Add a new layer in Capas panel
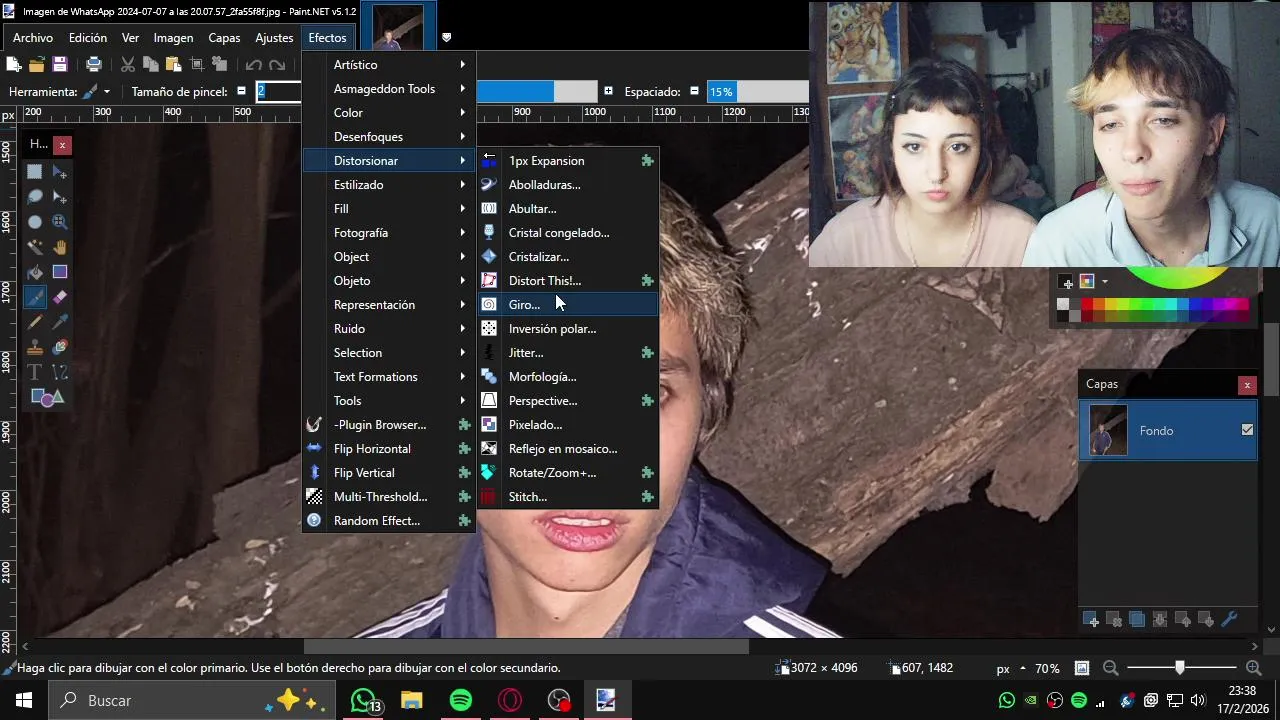 point(1092,620)
